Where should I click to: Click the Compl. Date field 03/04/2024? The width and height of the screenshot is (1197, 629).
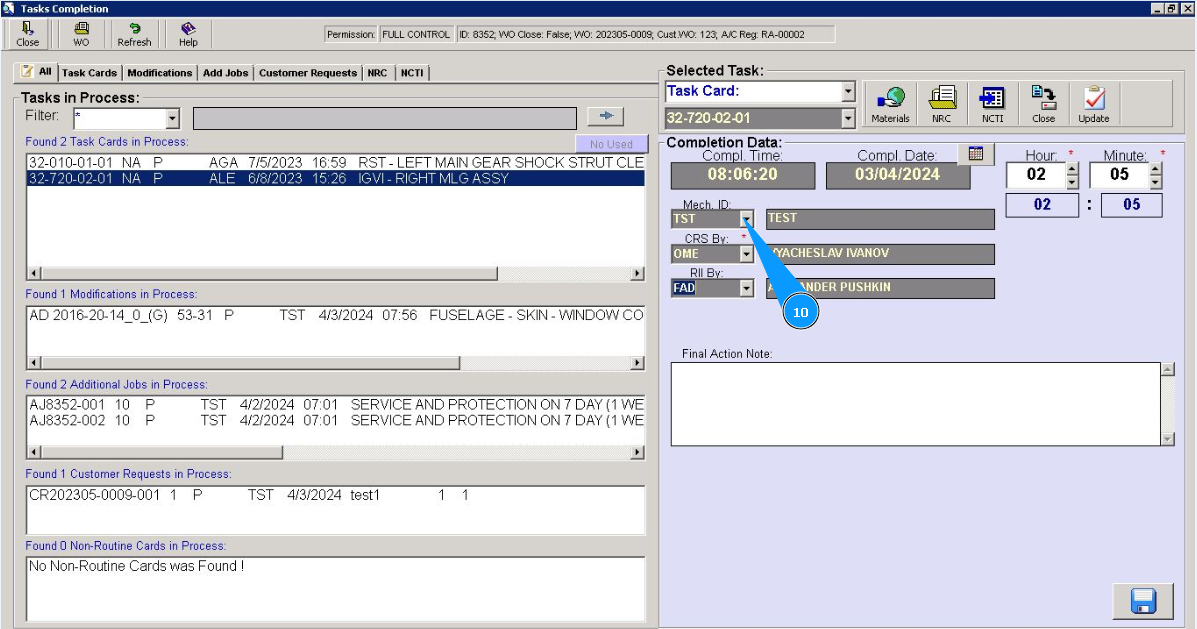tap(897, 175)
